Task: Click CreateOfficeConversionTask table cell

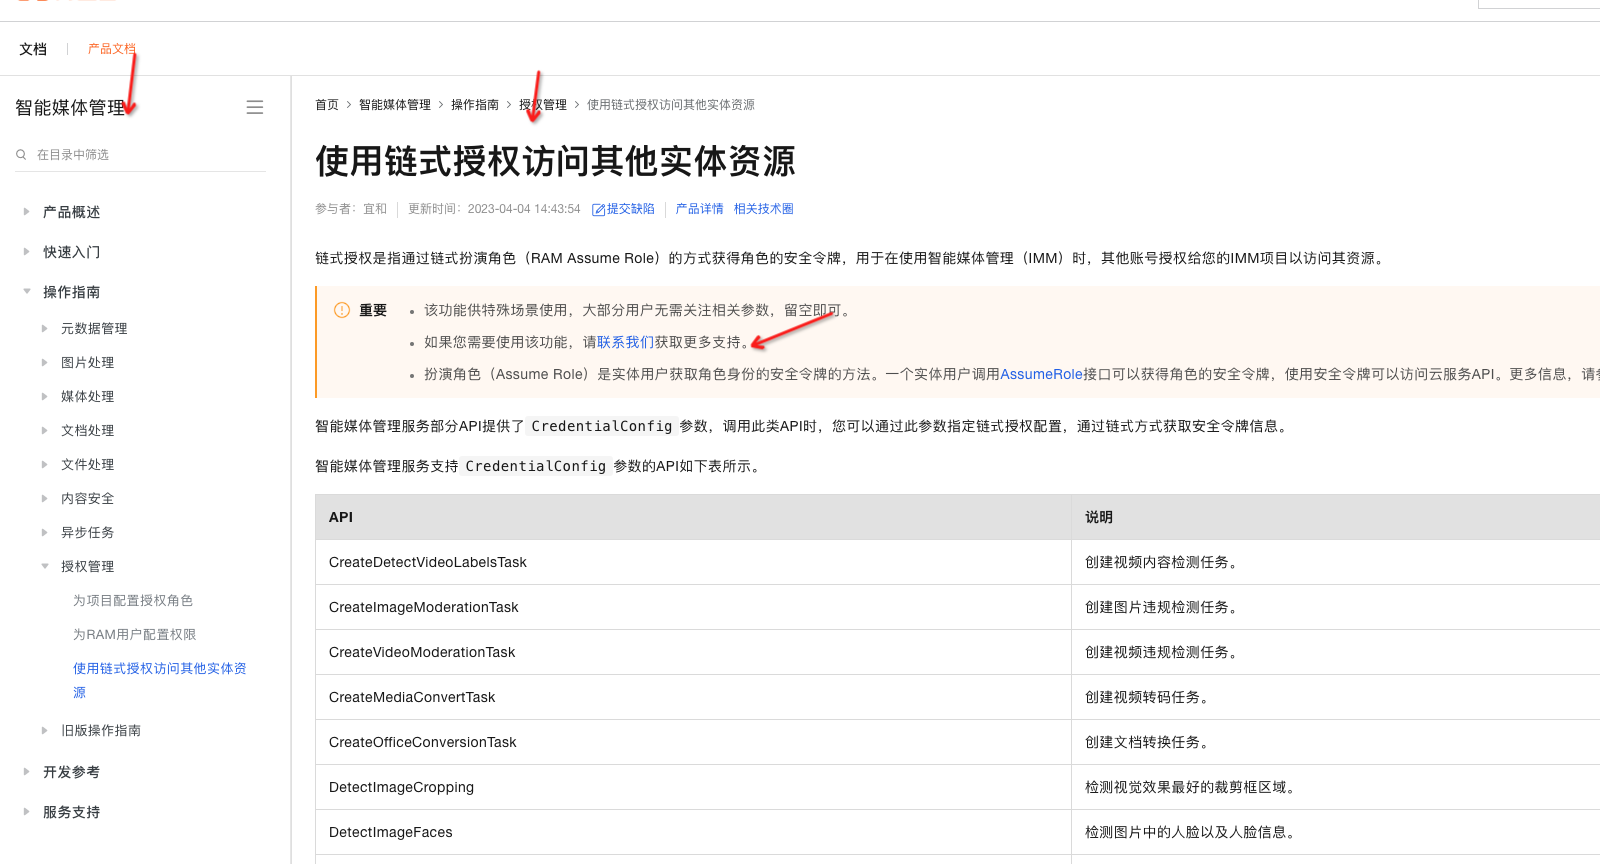Action: [x=693, y=742]
